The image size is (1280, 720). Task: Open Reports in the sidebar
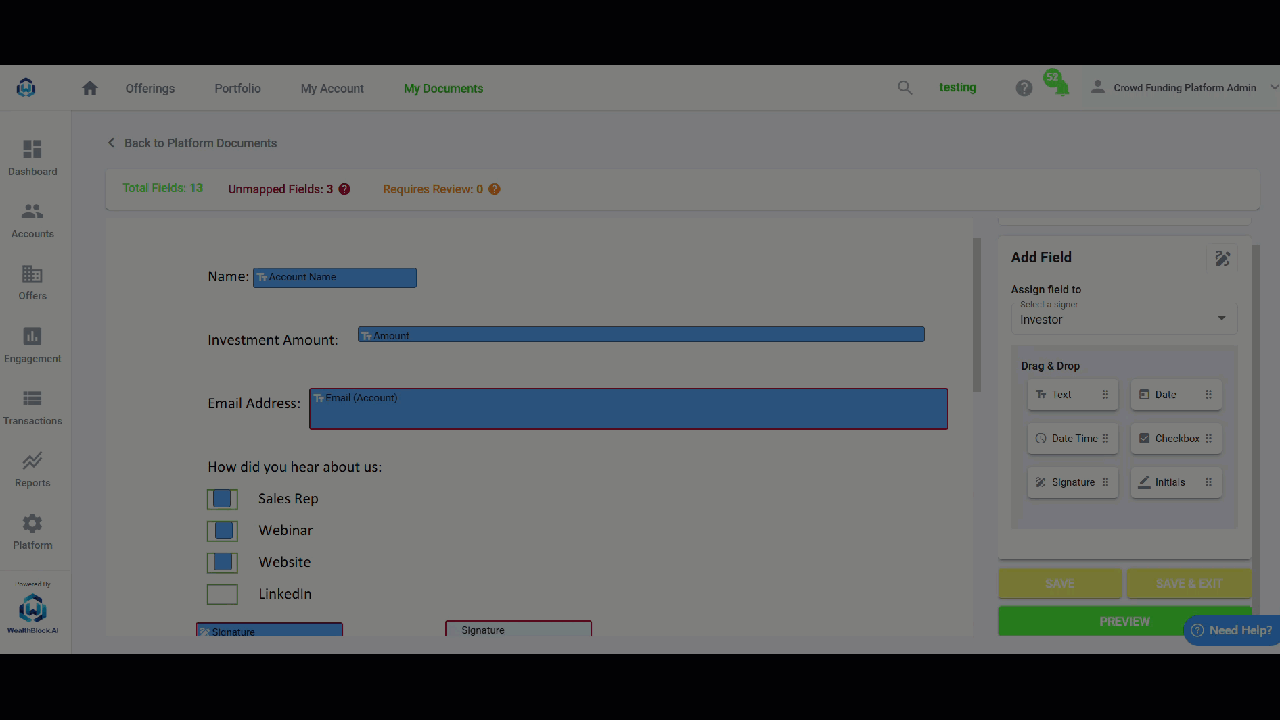(33, 469)
